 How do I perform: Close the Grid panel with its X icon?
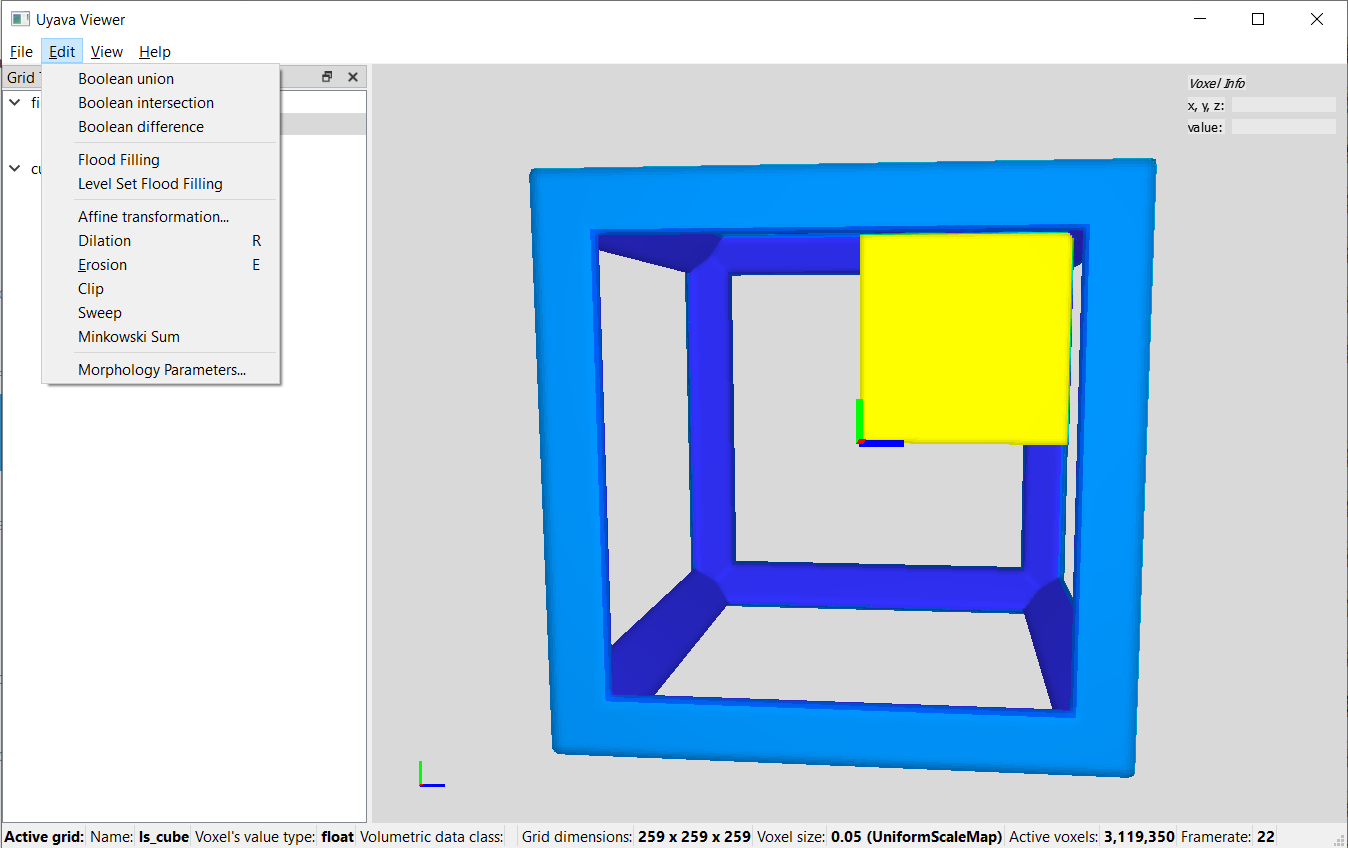coord(352,77)
